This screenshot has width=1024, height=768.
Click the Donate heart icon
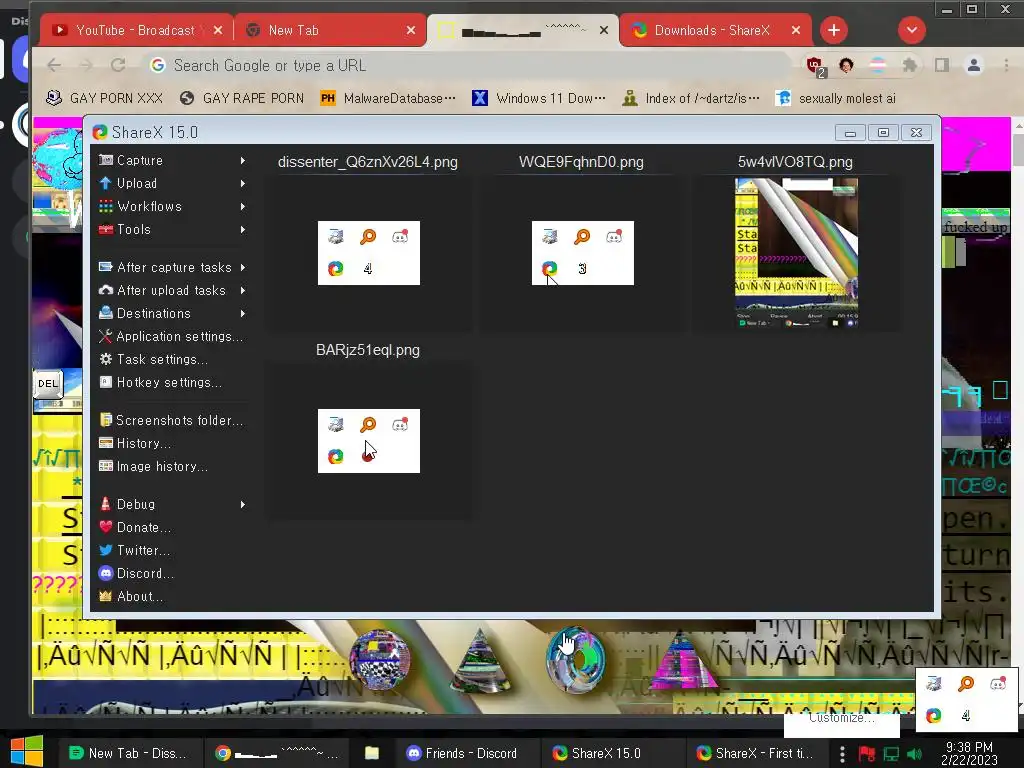coord(105,527)
